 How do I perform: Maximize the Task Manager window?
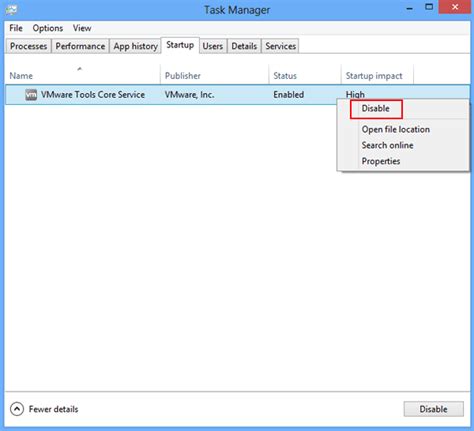[429, 7]
